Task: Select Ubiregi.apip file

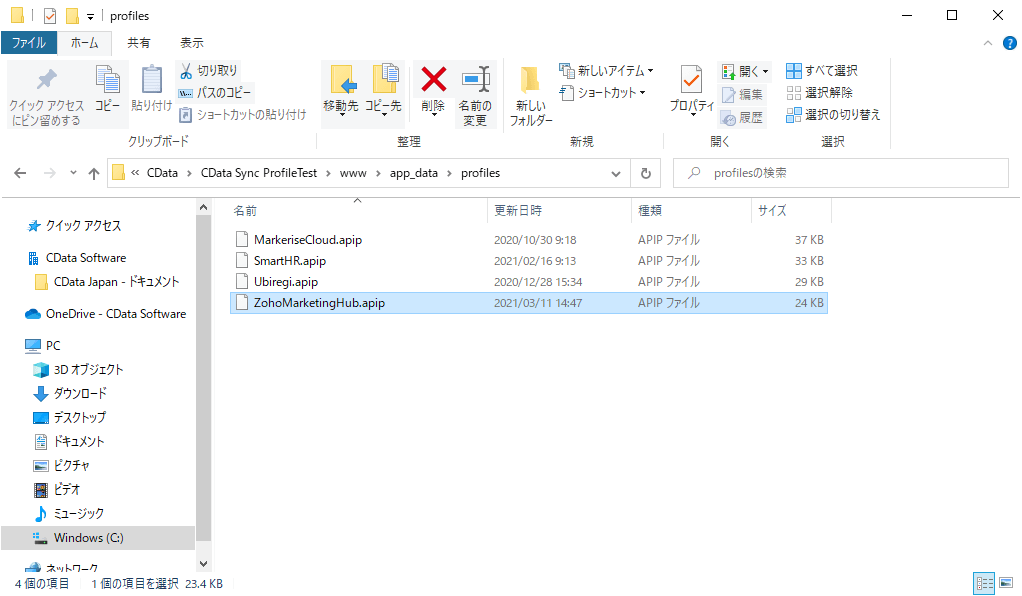Action: [529, 282]
